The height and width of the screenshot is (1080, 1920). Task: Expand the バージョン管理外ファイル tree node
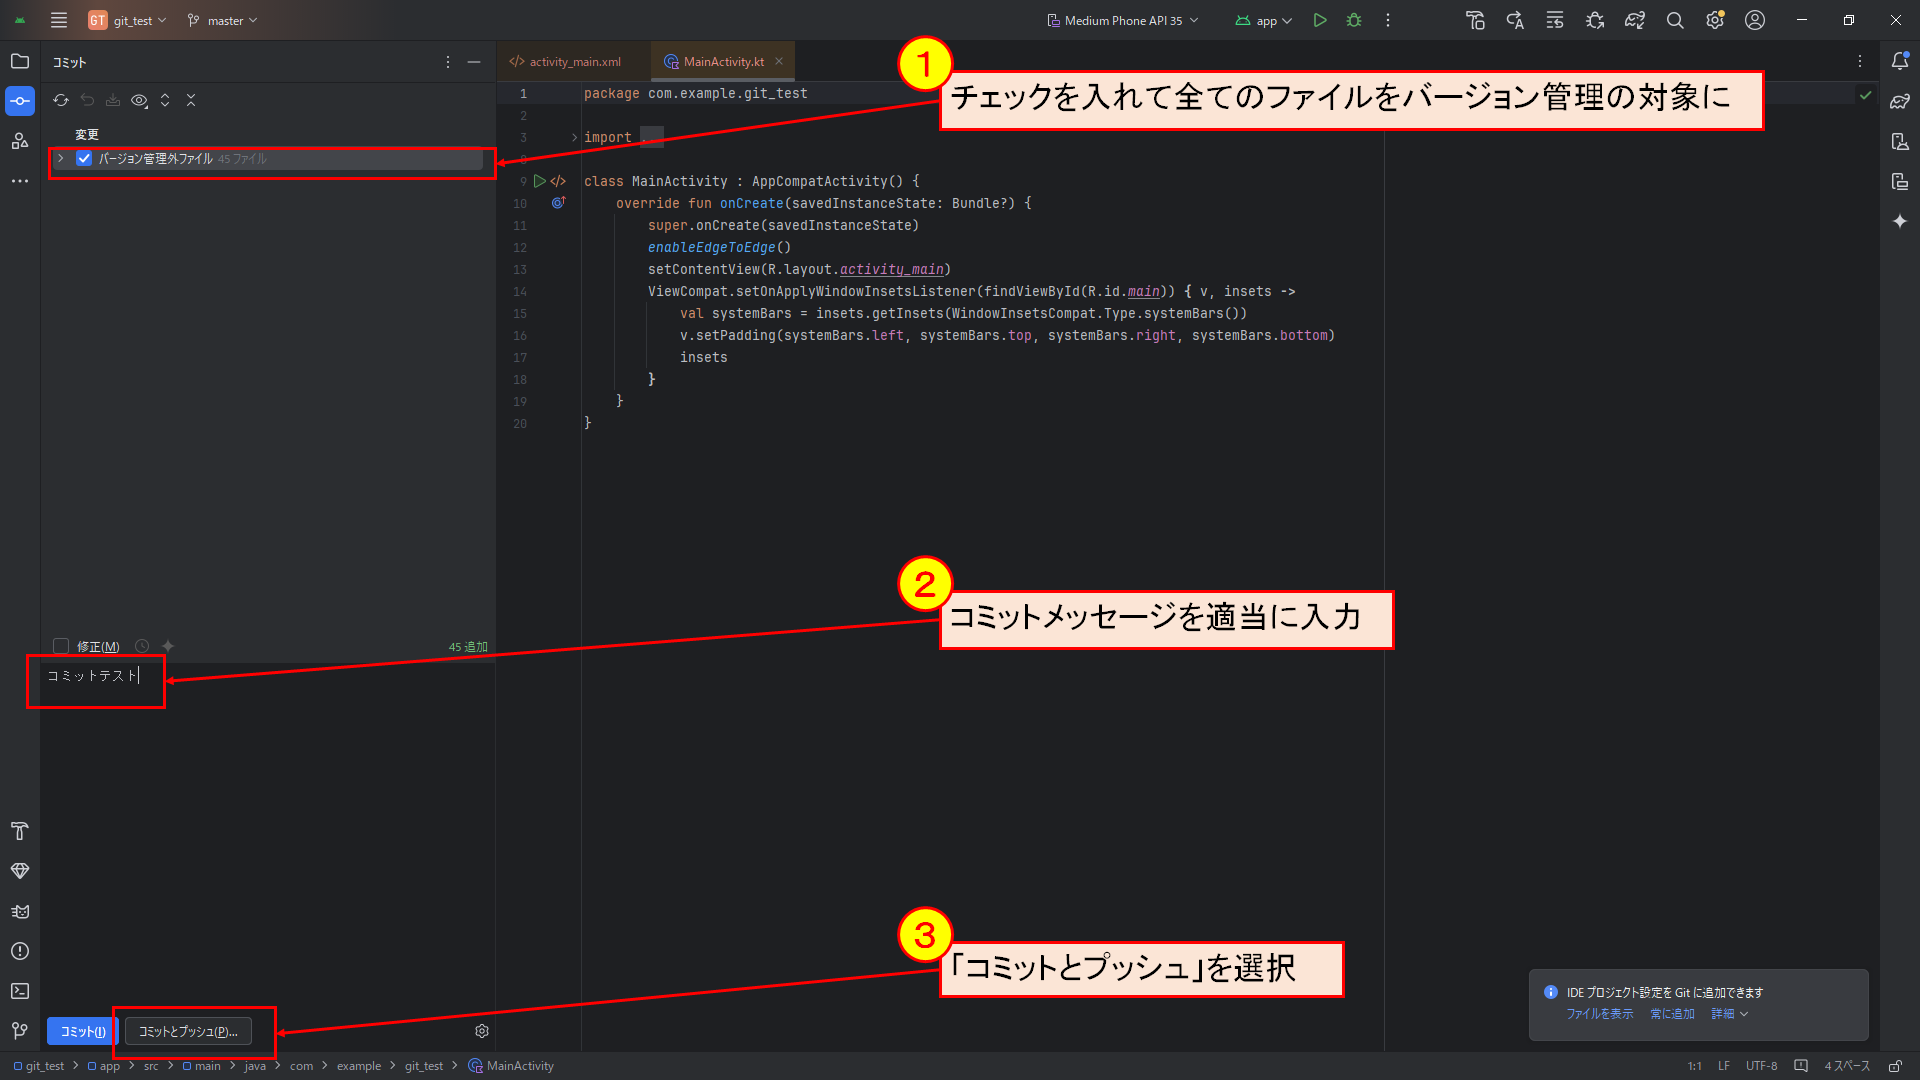(61, 158)
